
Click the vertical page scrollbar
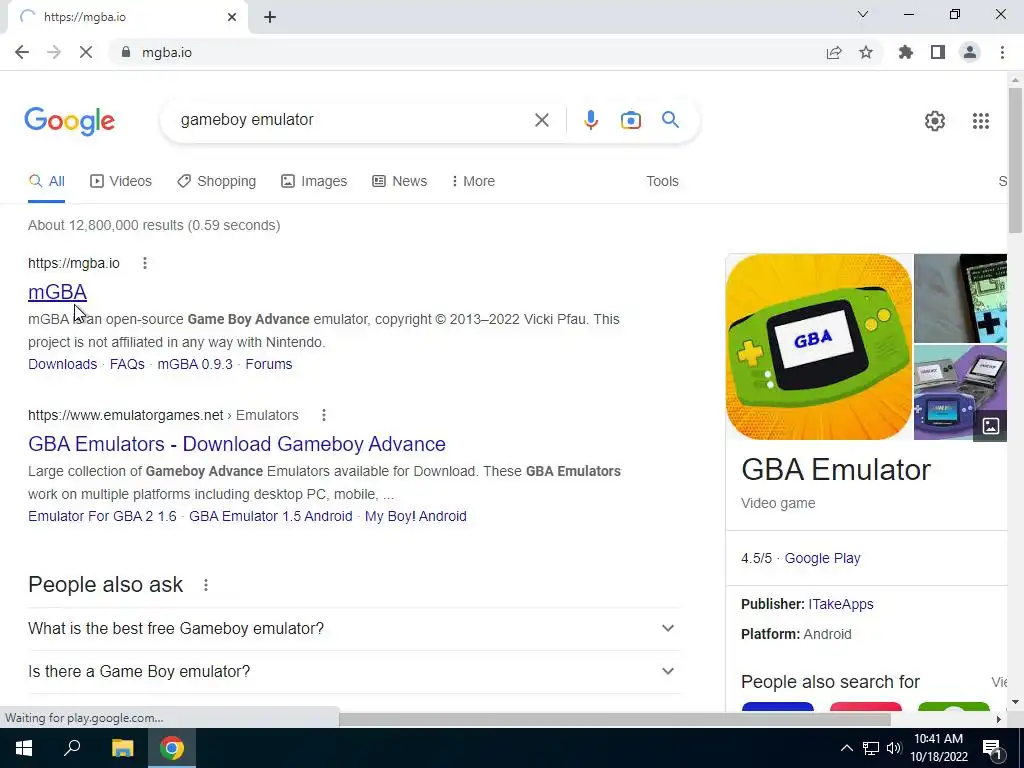coord(1015,160)
